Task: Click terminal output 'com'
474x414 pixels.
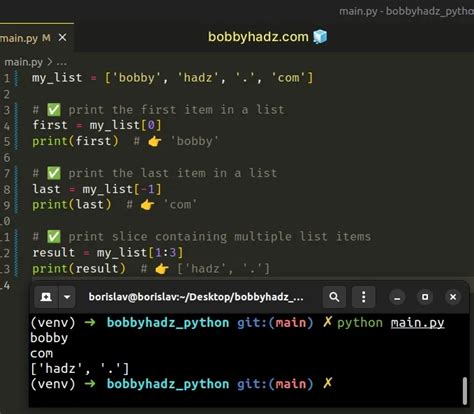Action: [42, 353]
